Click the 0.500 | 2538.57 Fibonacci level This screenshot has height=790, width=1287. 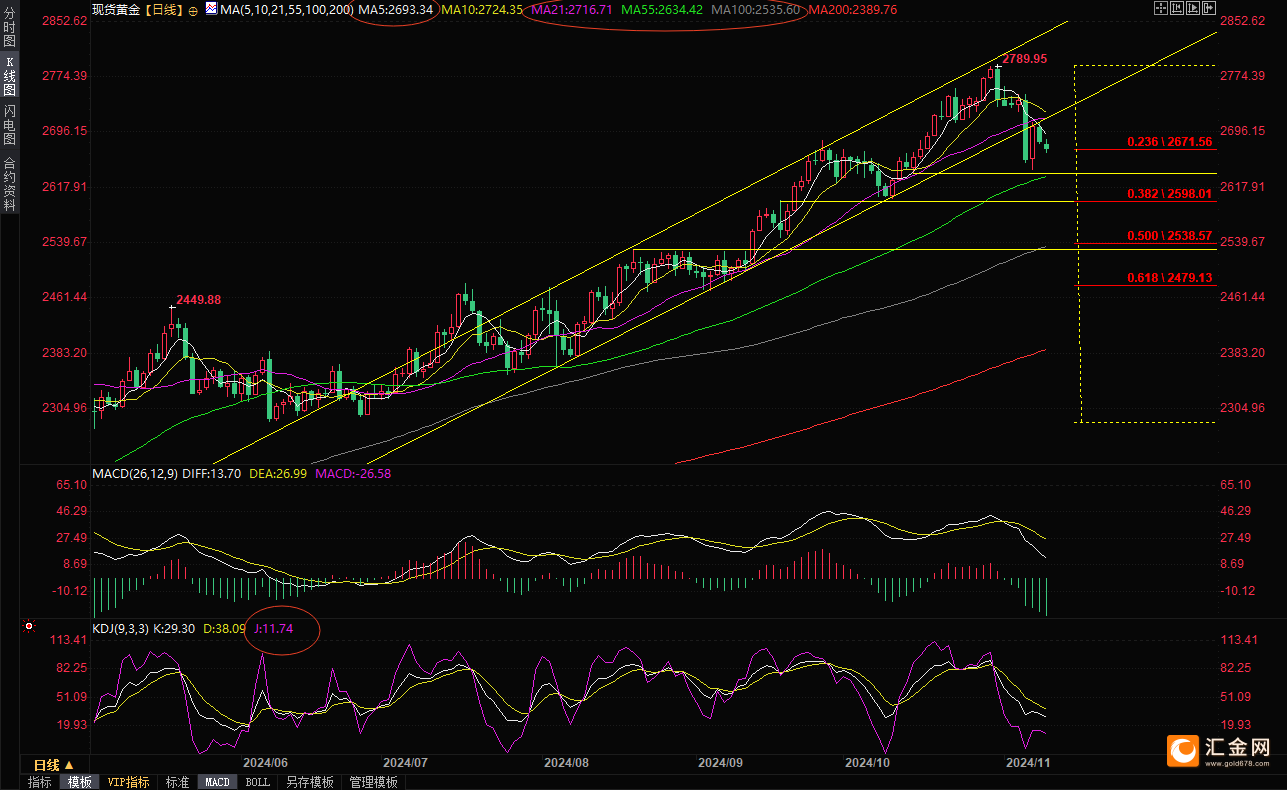tap(1170, 235)
